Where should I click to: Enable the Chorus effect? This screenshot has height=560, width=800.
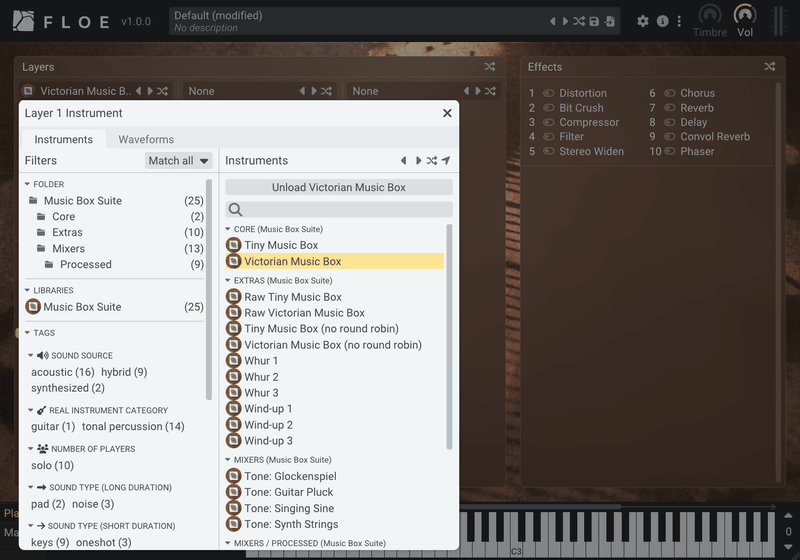(x=669, y=93)
